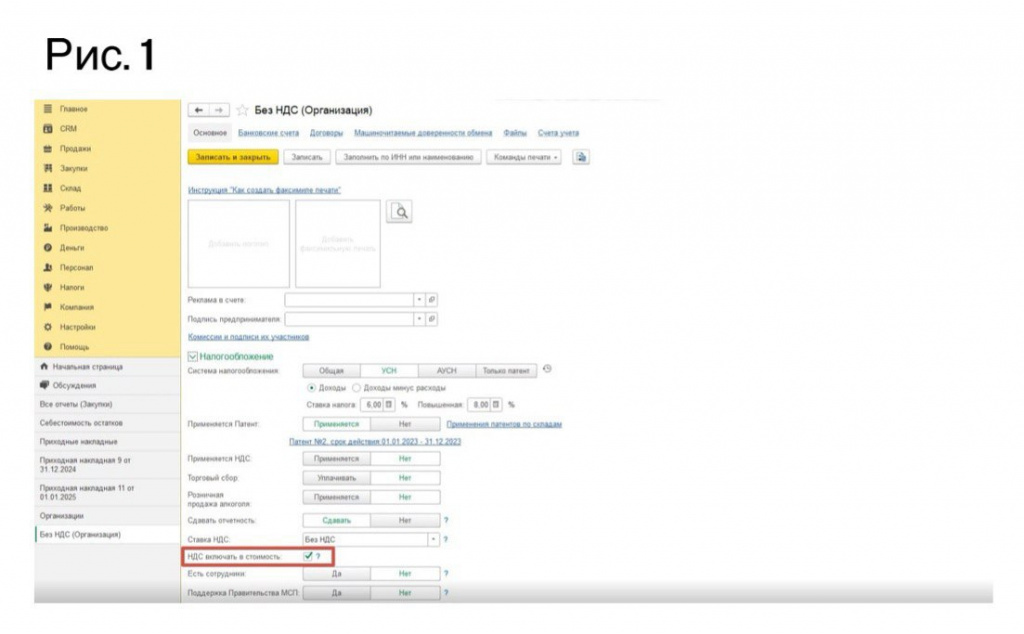The height and width of the screenshot is (634, 1024).
Task: Open the Применения патентов по складам link
Action: pos(504,424)
